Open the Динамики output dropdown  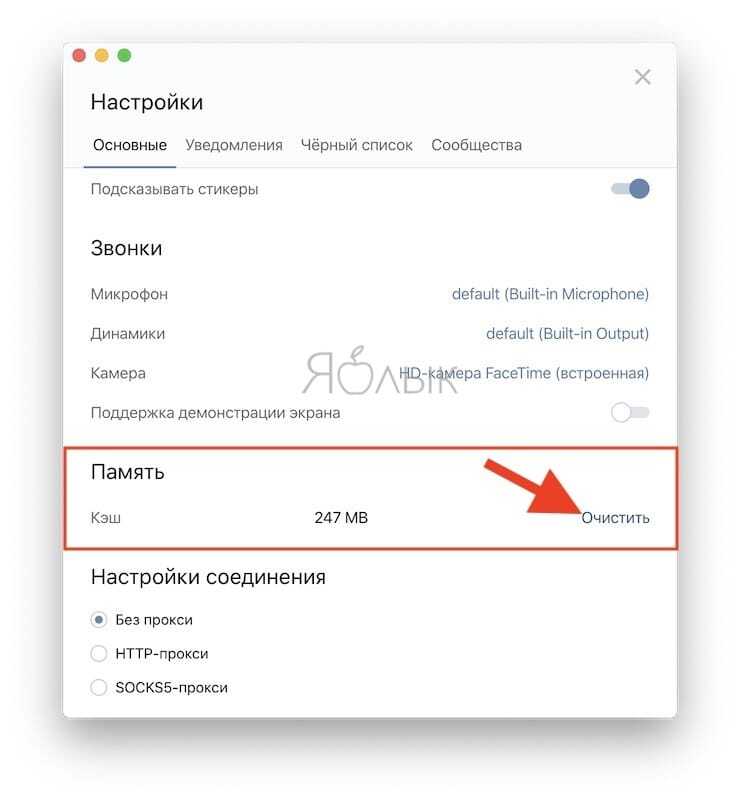pyautogui.click(x=567, y=334)
